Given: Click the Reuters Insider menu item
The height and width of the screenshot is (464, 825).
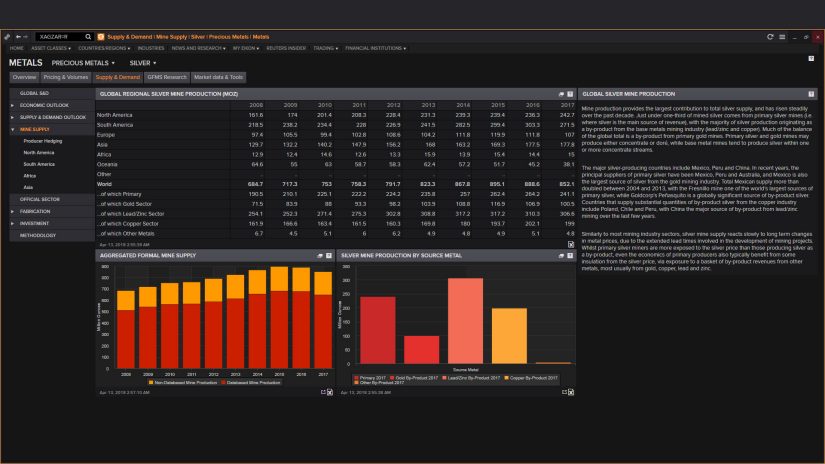Looking at the screenshot, I should pos(286,48).
